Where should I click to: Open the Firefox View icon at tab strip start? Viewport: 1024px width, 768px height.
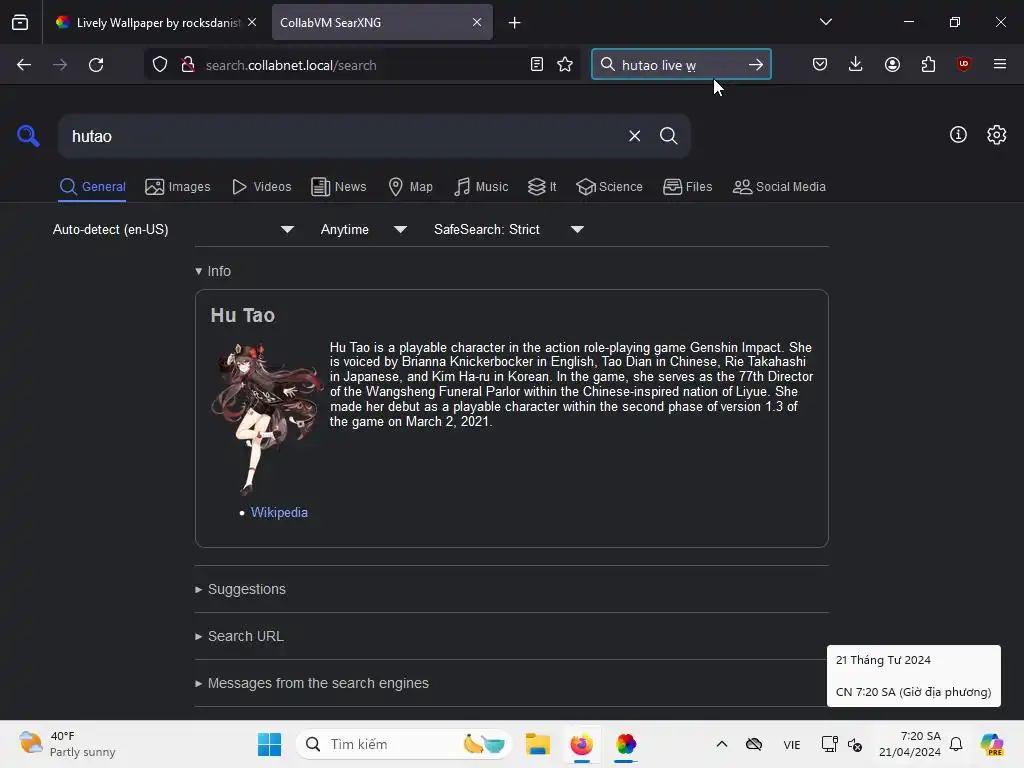coord(20,23)
